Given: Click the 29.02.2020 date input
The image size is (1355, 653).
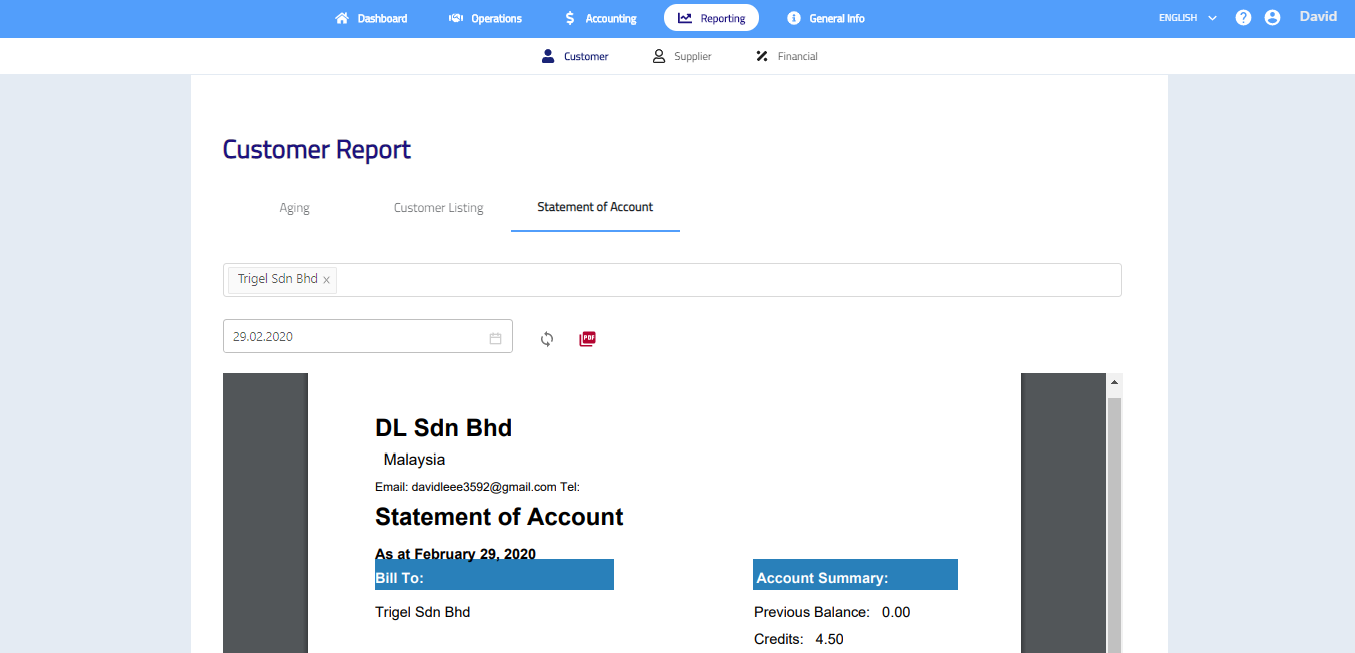Looking at the screenshot, I should [355, 337].
